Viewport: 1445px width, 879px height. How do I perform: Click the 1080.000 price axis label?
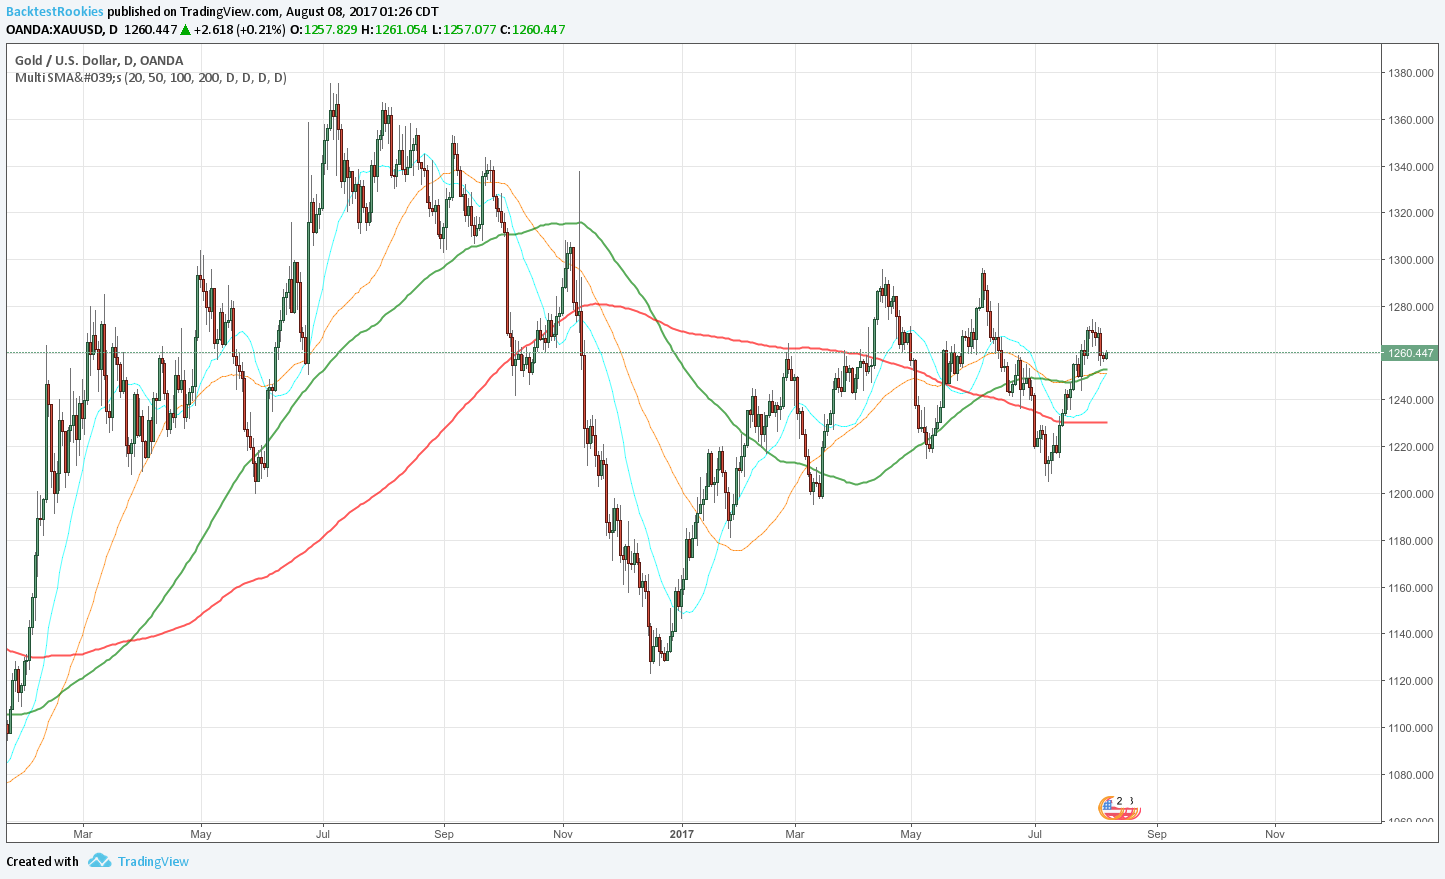(1412, 775)
